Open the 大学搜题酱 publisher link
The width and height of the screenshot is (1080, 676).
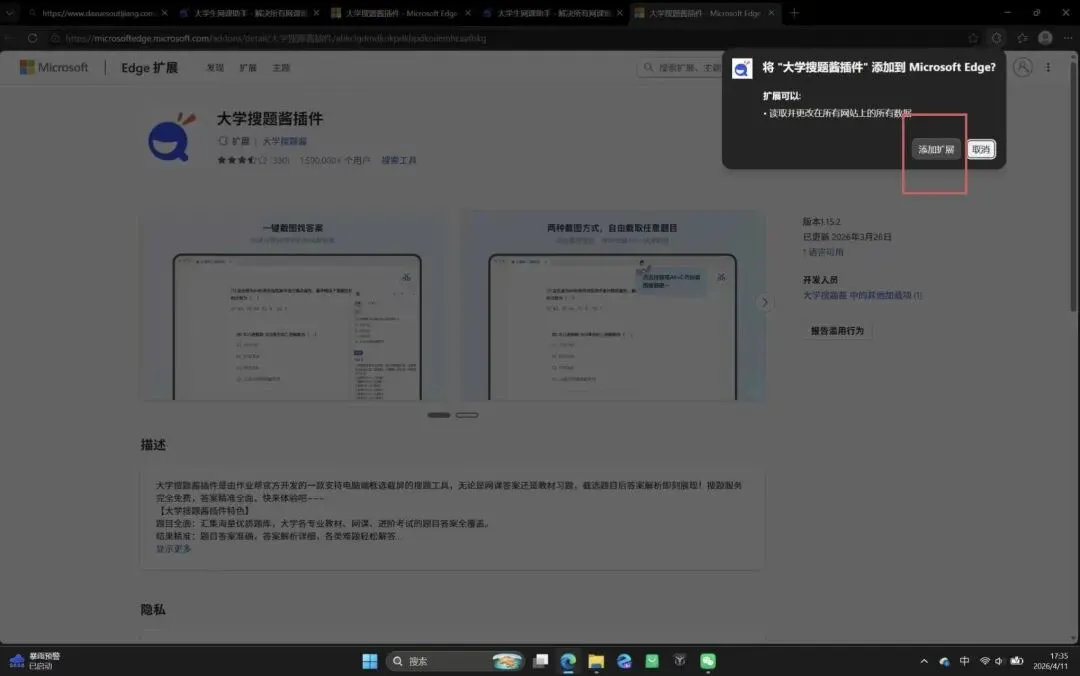[x=284, y=141]
